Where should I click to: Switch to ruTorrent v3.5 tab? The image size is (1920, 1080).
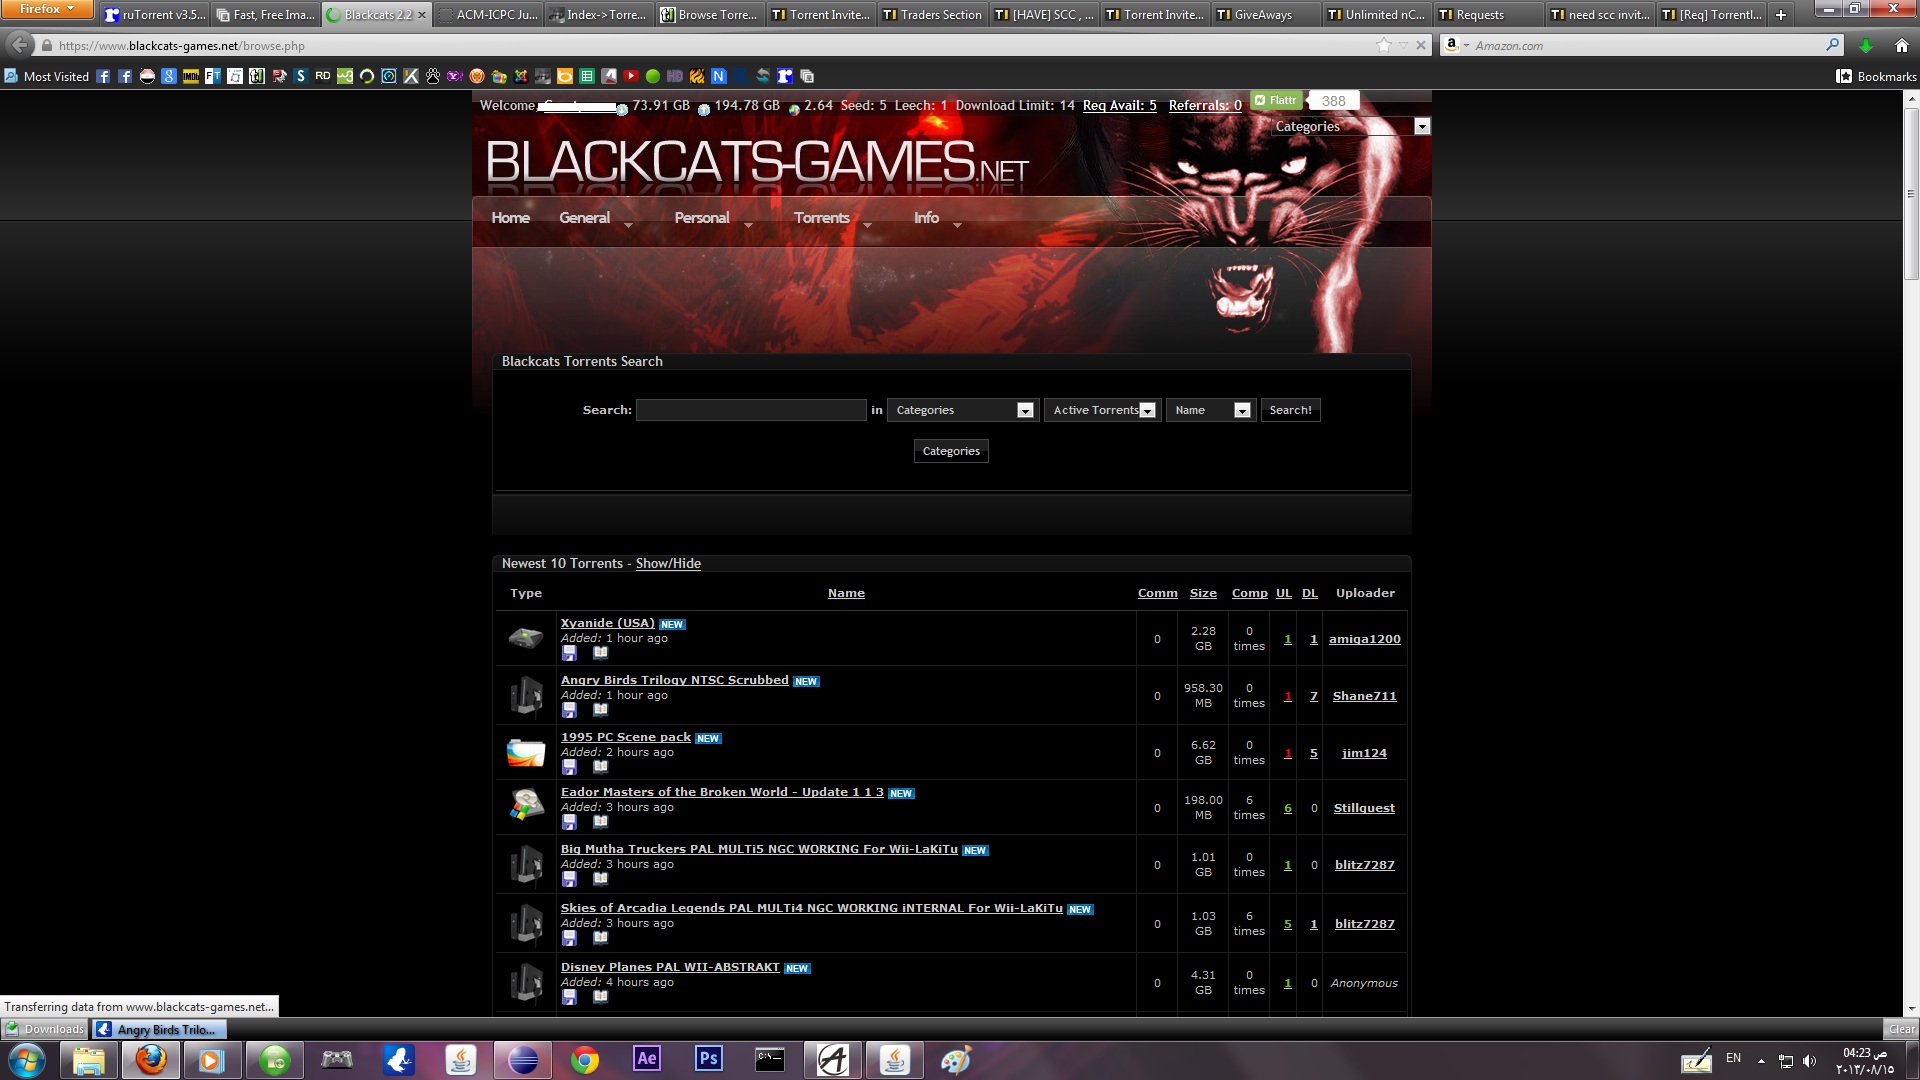[x=155, y=15]
